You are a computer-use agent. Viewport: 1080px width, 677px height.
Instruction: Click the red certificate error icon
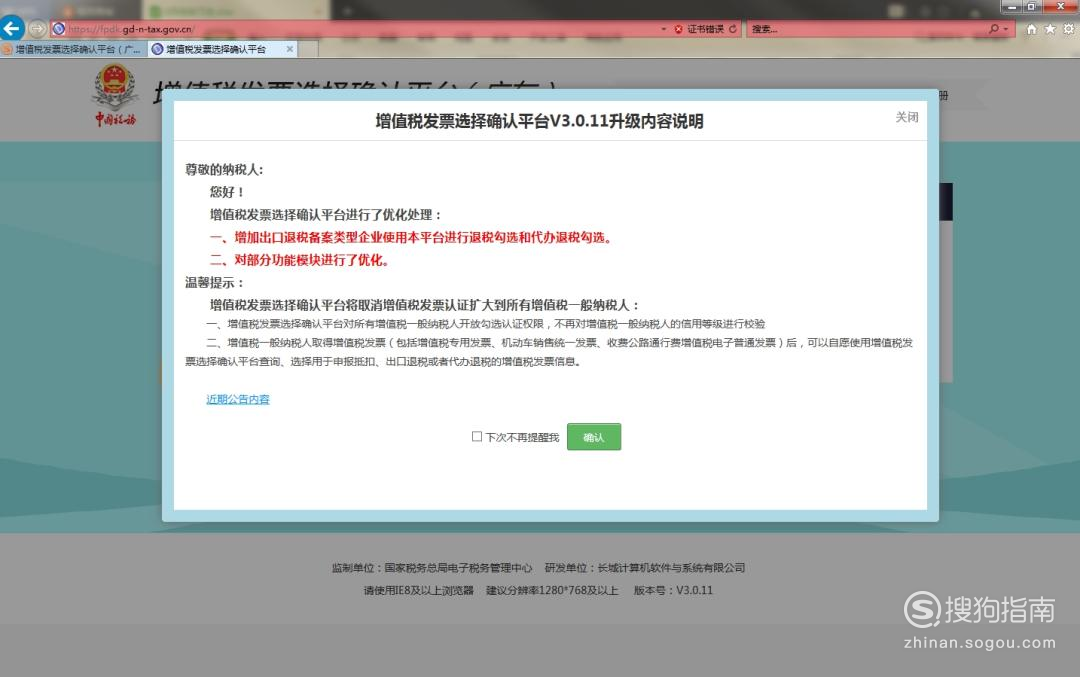coord(678,29)
